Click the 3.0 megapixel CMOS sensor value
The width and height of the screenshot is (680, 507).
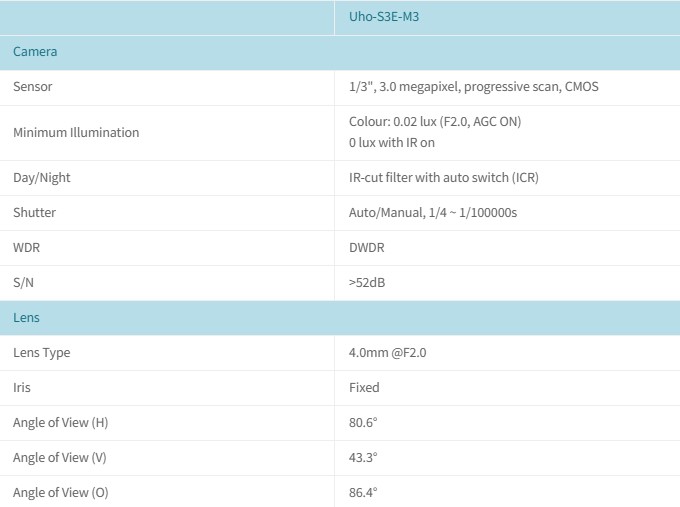click(473, 87)
